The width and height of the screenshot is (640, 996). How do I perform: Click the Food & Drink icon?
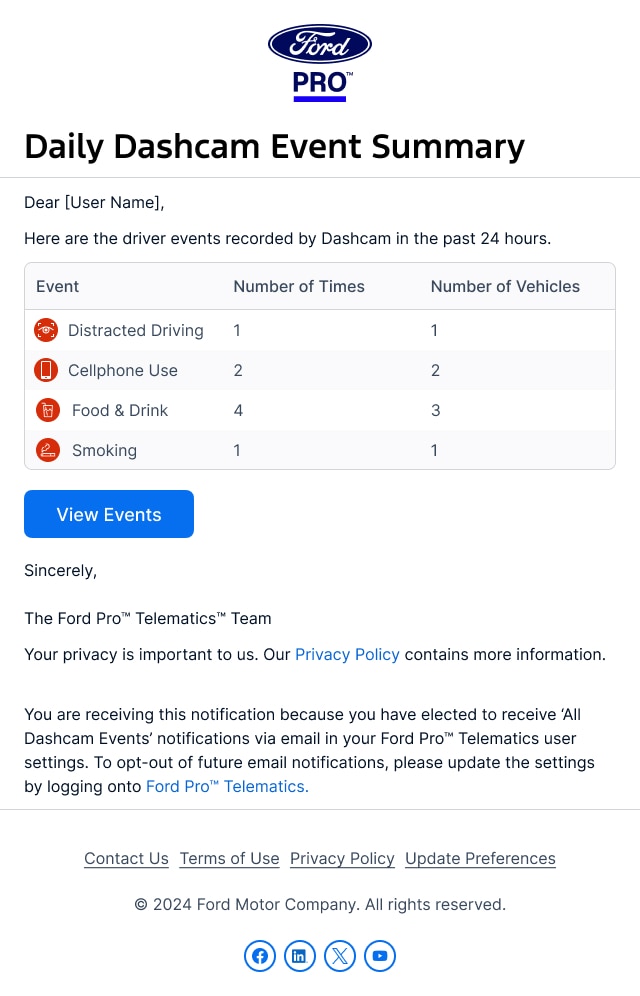coord(48,410)
